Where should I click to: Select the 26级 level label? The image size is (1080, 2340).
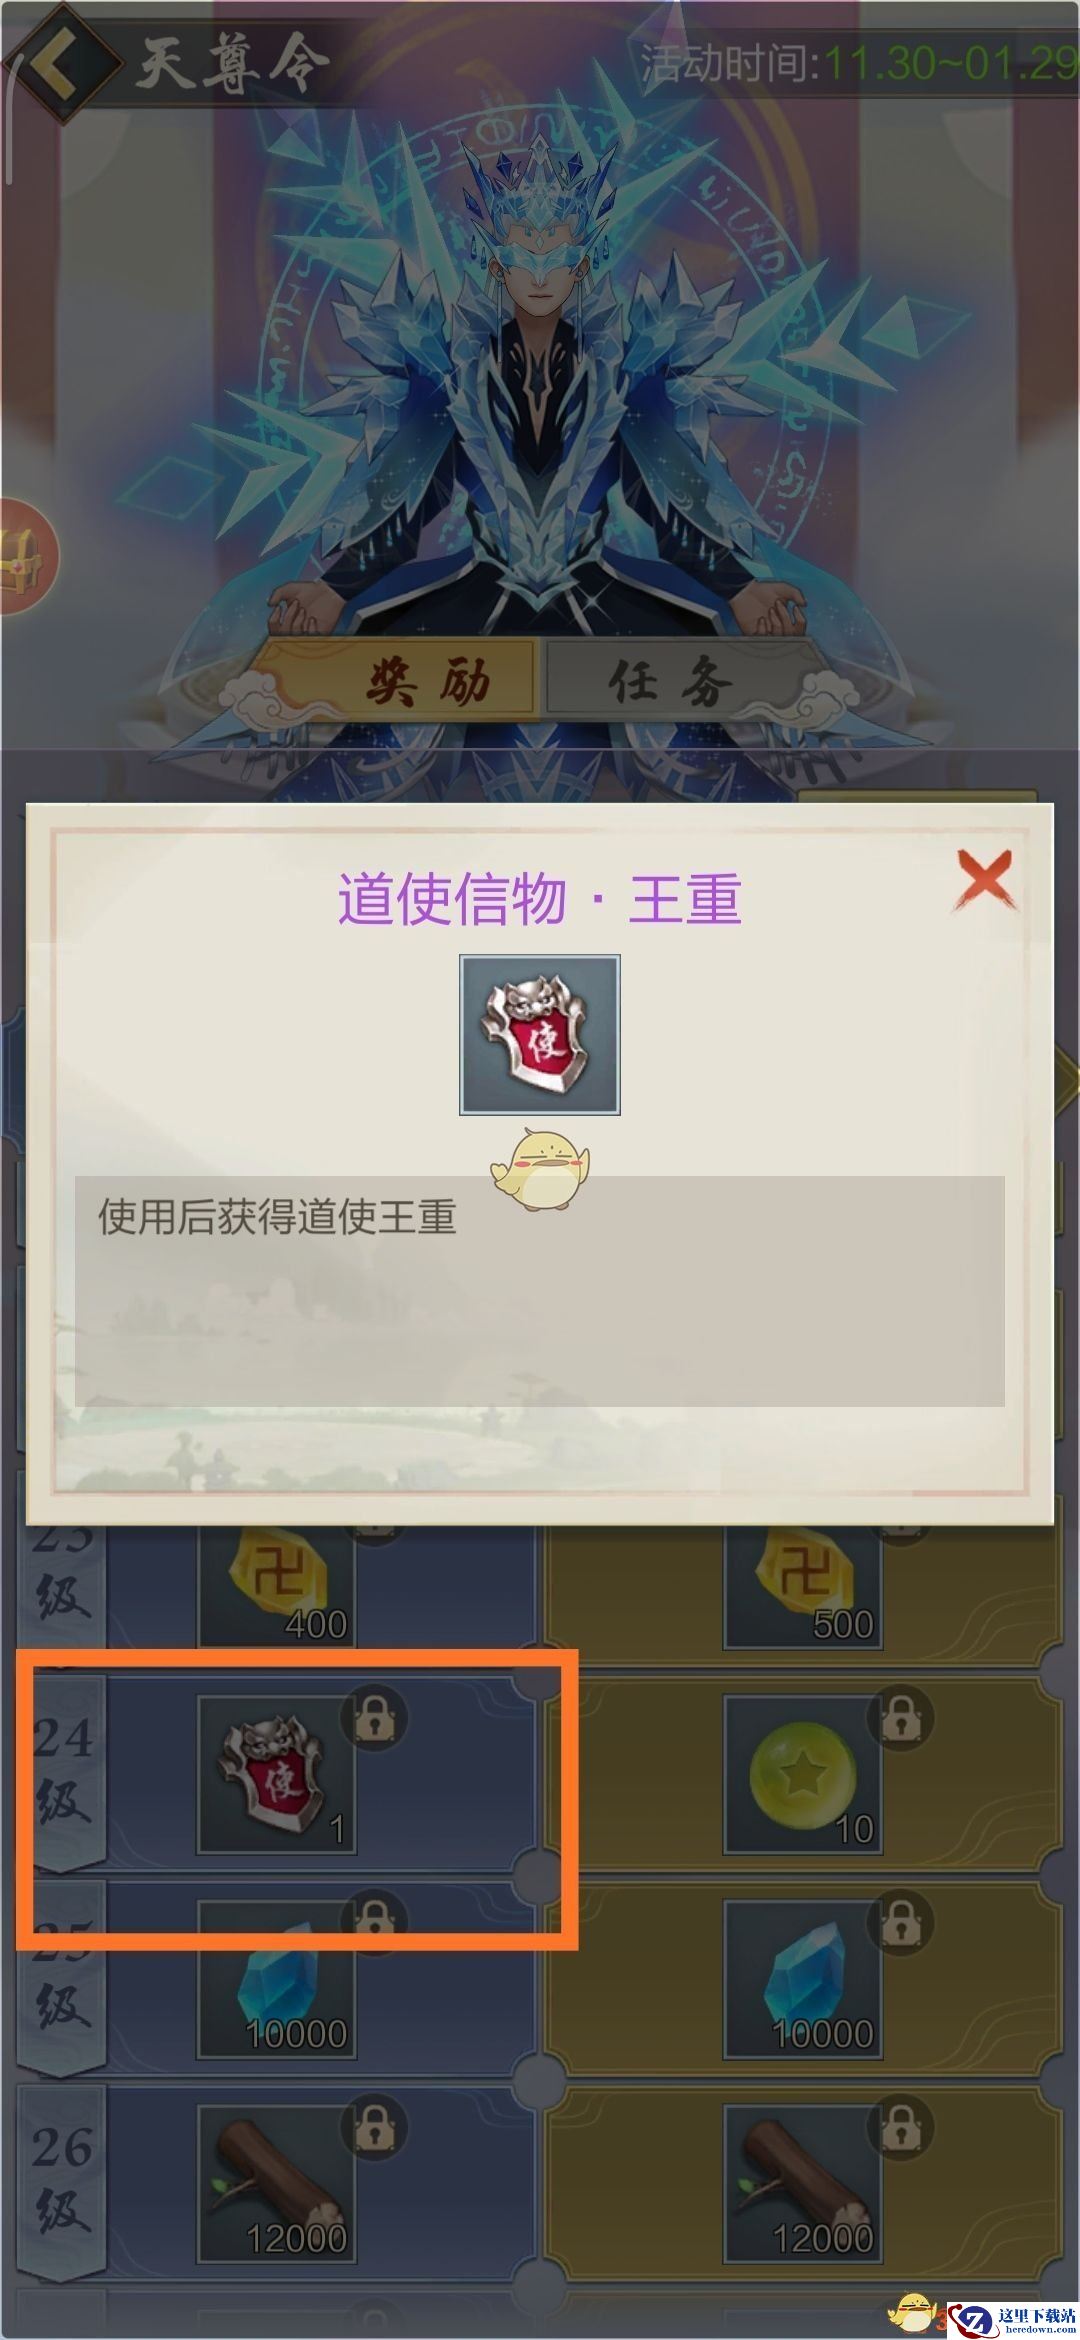coord(63,2180)
